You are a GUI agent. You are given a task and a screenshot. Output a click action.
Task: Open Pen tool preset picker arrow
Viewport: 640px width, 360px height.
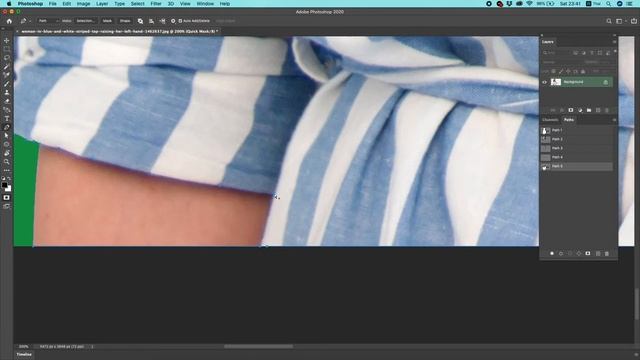pyautogui.click(x=30, y=21)
